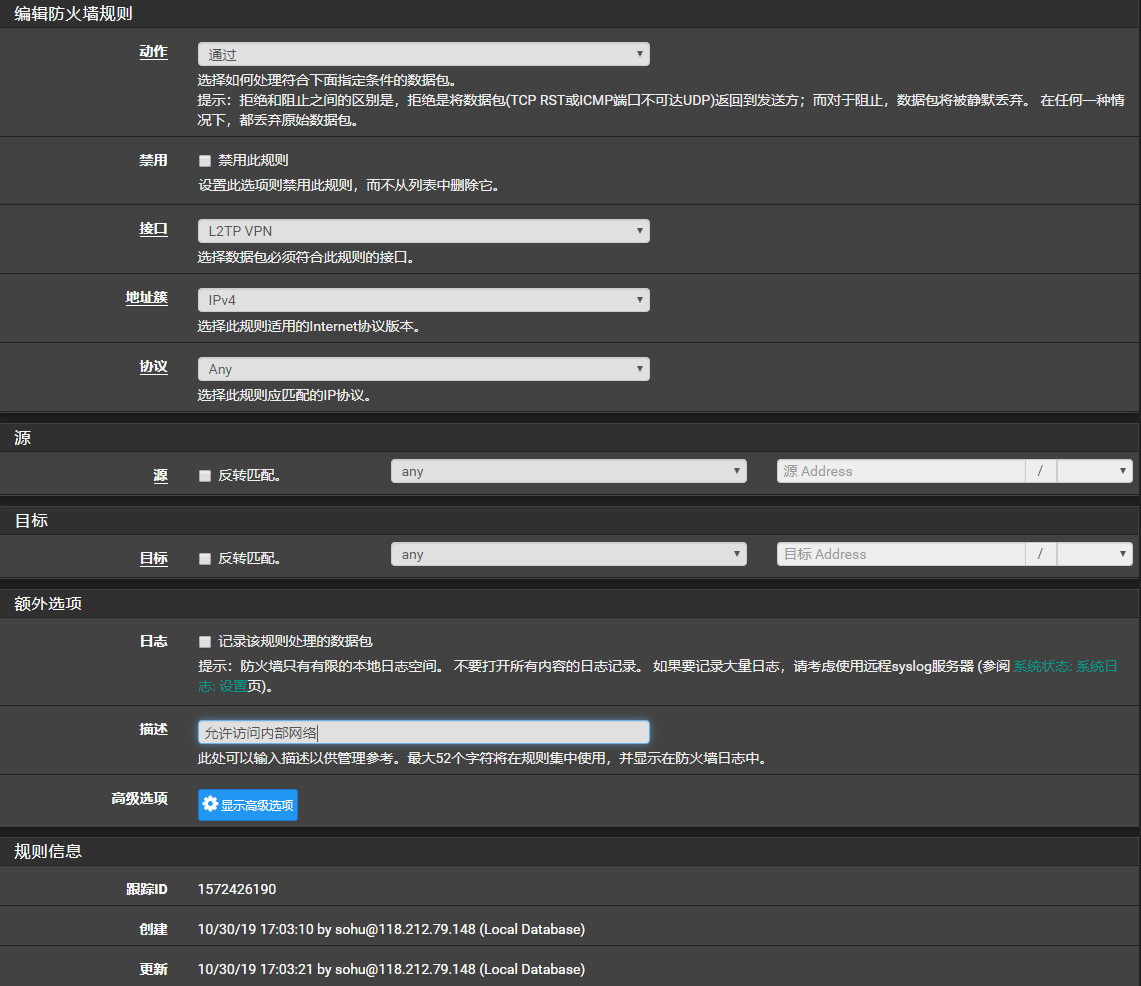The height and width of the screenshot is (986, 1141).
Task: Open the destination type dropdown set to any
Action: click(x=568, y=554)
